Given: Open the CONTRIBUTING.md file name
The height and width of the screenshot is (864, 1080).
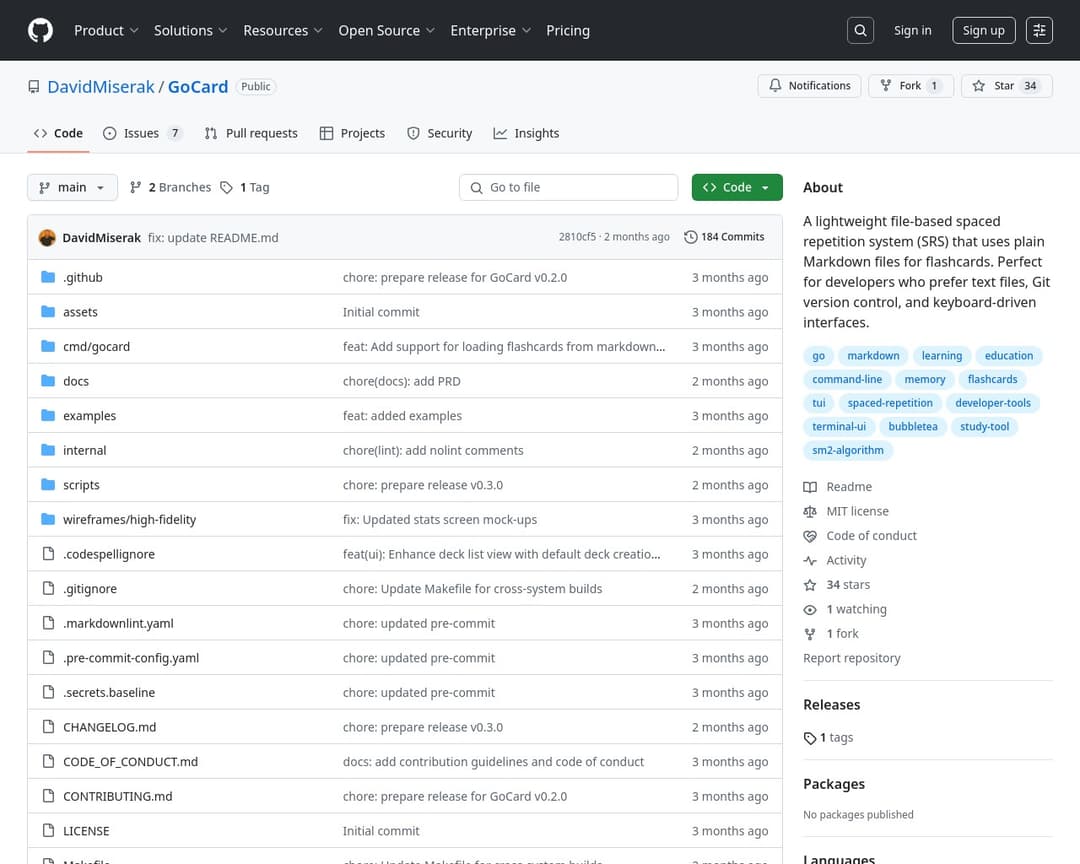Looking at the screenshot, I should click(118, 796).
